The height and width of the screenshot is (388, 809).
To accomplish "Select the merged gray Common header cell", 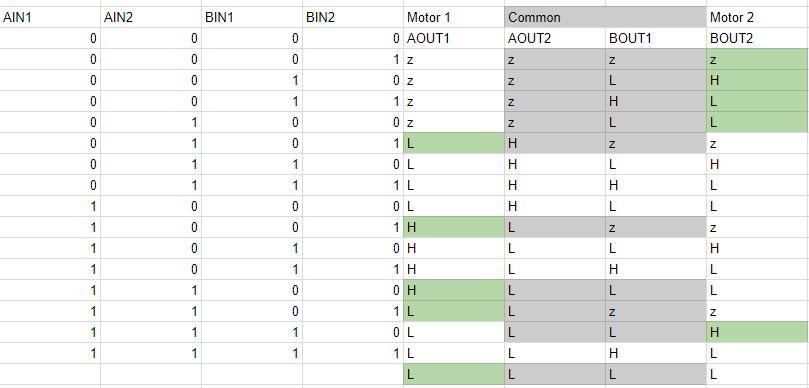I will (x=605, y=18).
